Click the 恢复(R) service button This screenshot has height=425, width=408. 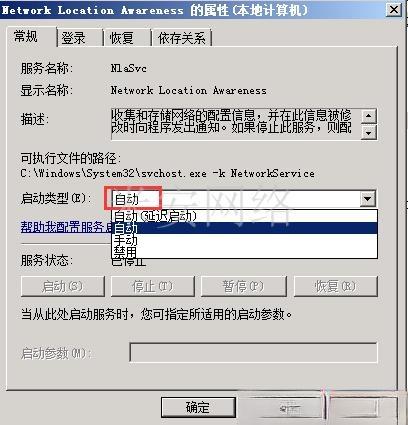click(335, 286)
